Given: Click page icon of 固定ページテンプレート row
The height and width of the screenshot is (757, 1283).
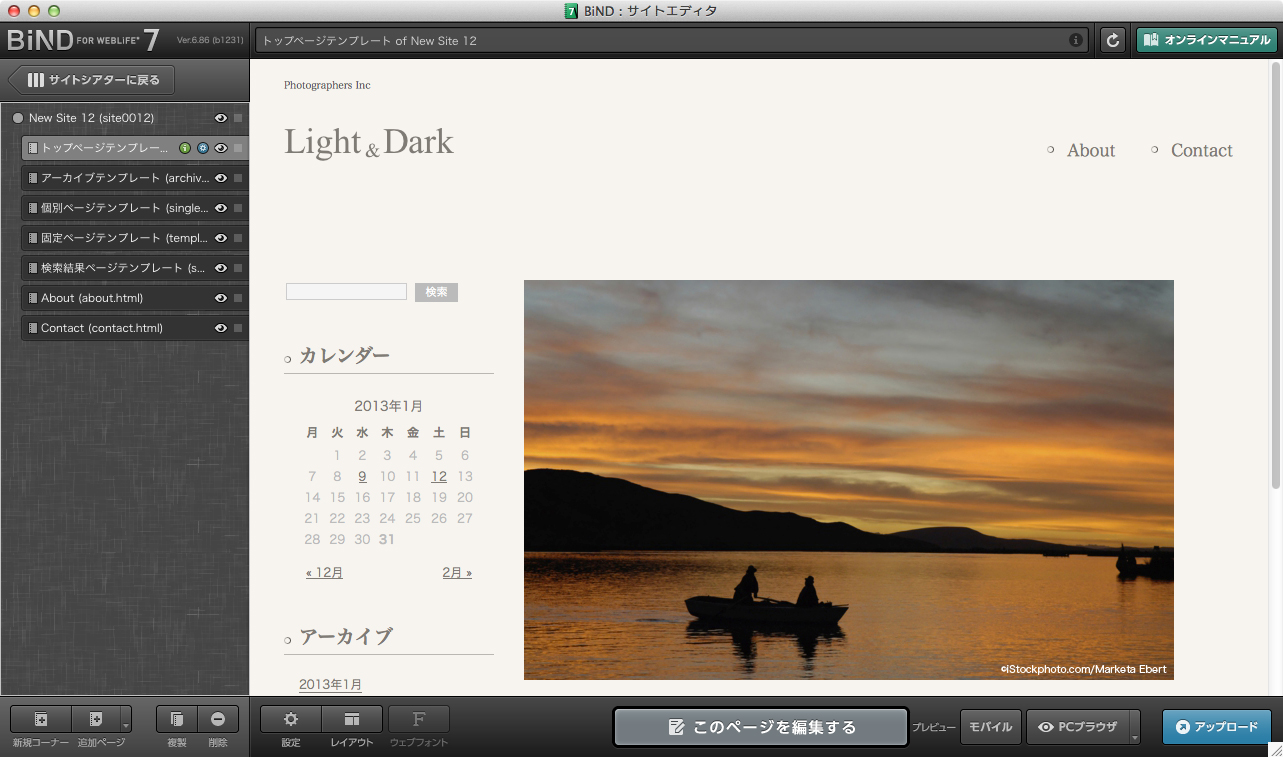Looking at the screenshot, I should [33, 238].
